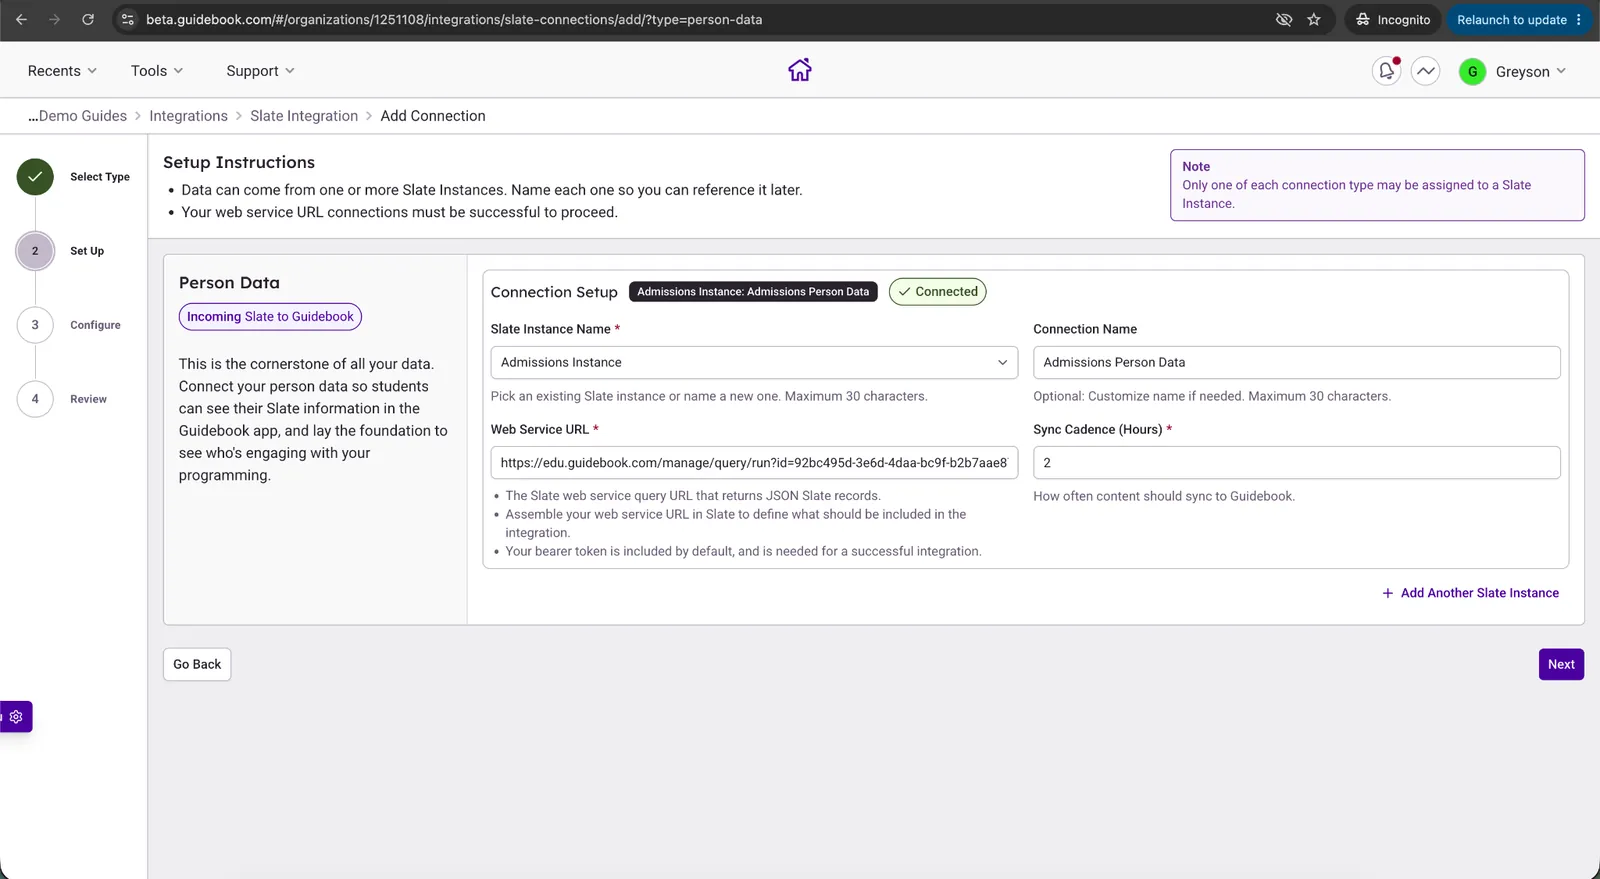The height and width of the screenshot is (879, 1600).
Task: Expand the Greyson account menu
Action: (1531, 72)
